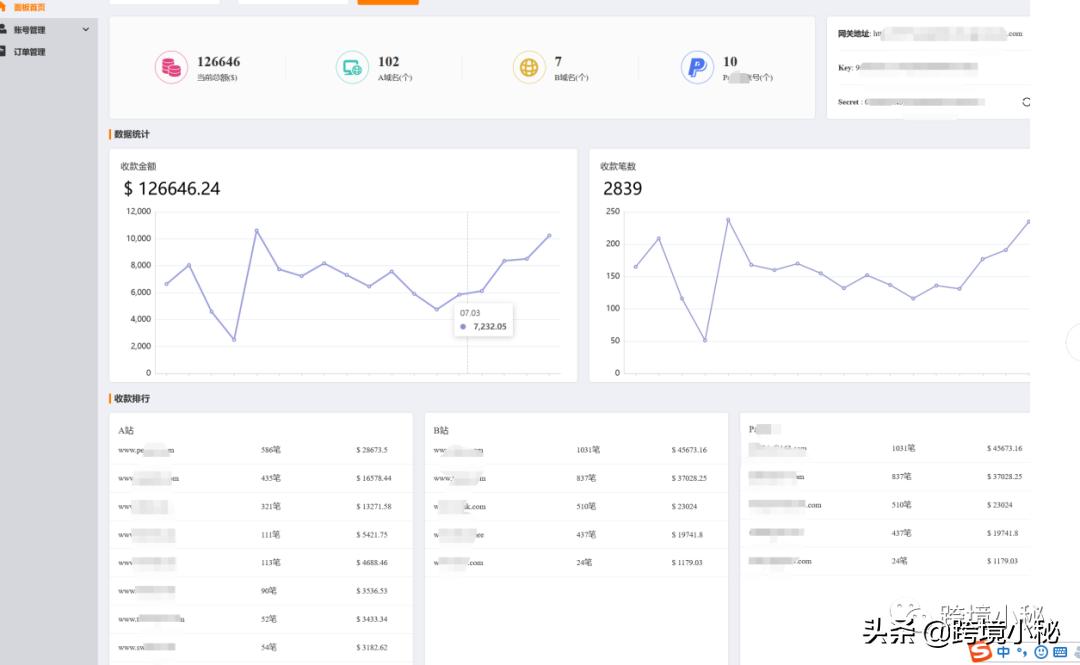Toggle the emoji picker in input toolbar
The width and height of the screenshot is (1080, 665).
pos(1040,652)
